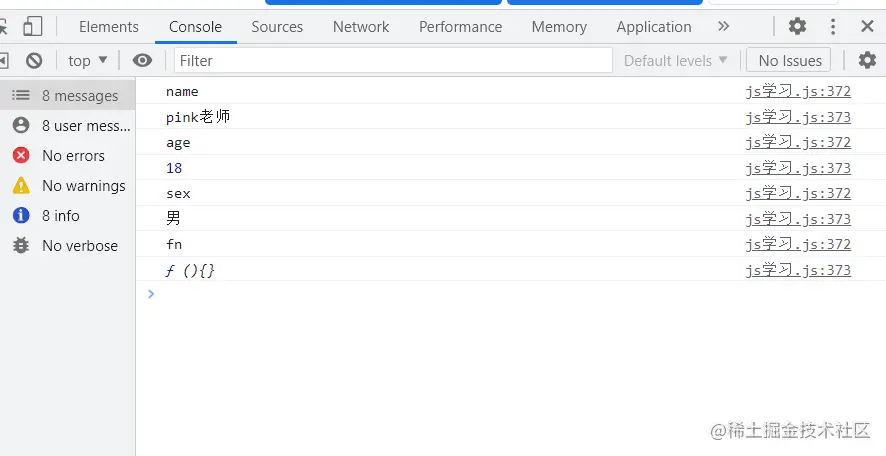
Task: Select the 8 user messages sidebar item
Action: point(68,125)
